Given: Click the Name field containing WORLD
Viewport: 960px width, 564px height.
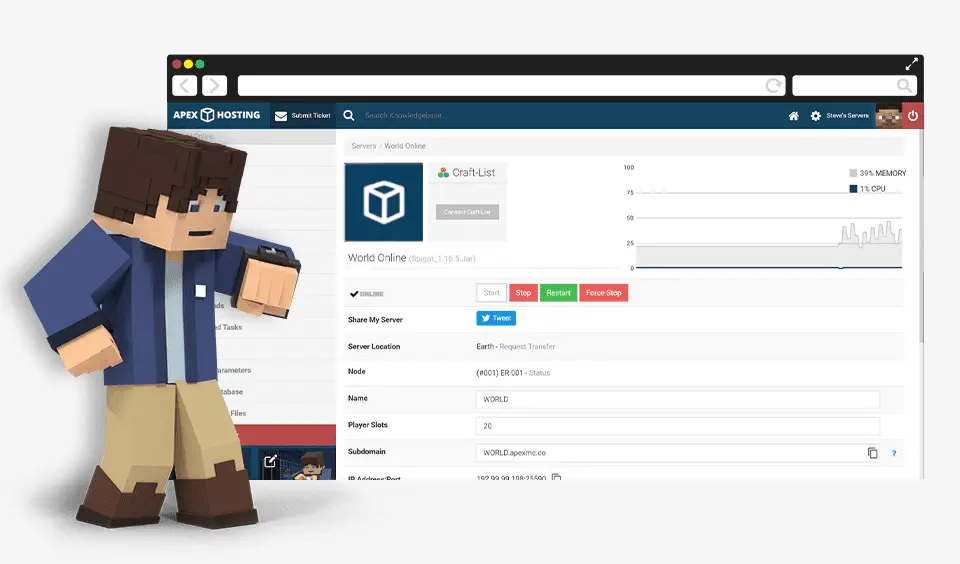Looking at the screenshot, I should tap(678, 399).
